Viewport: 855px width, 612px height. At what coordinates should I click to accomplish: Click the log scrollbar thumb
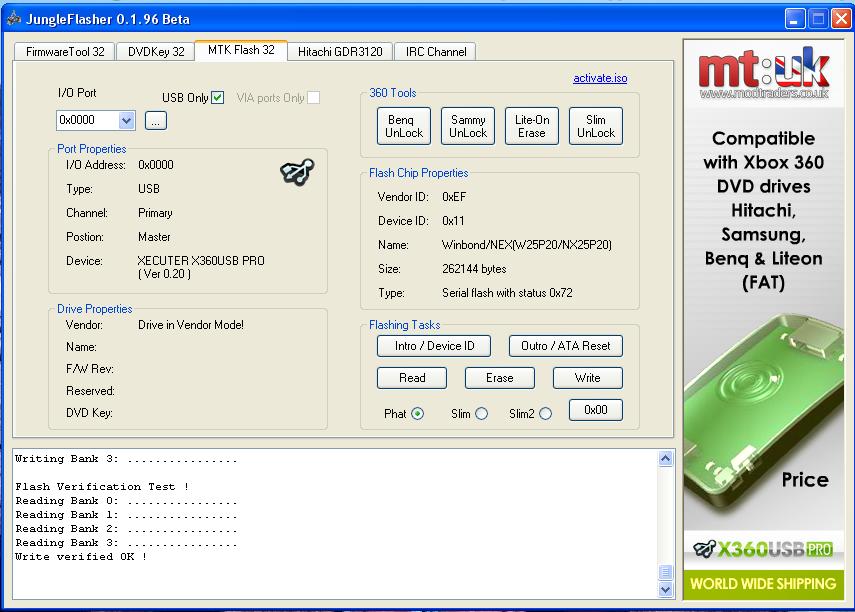click(665, 572)
